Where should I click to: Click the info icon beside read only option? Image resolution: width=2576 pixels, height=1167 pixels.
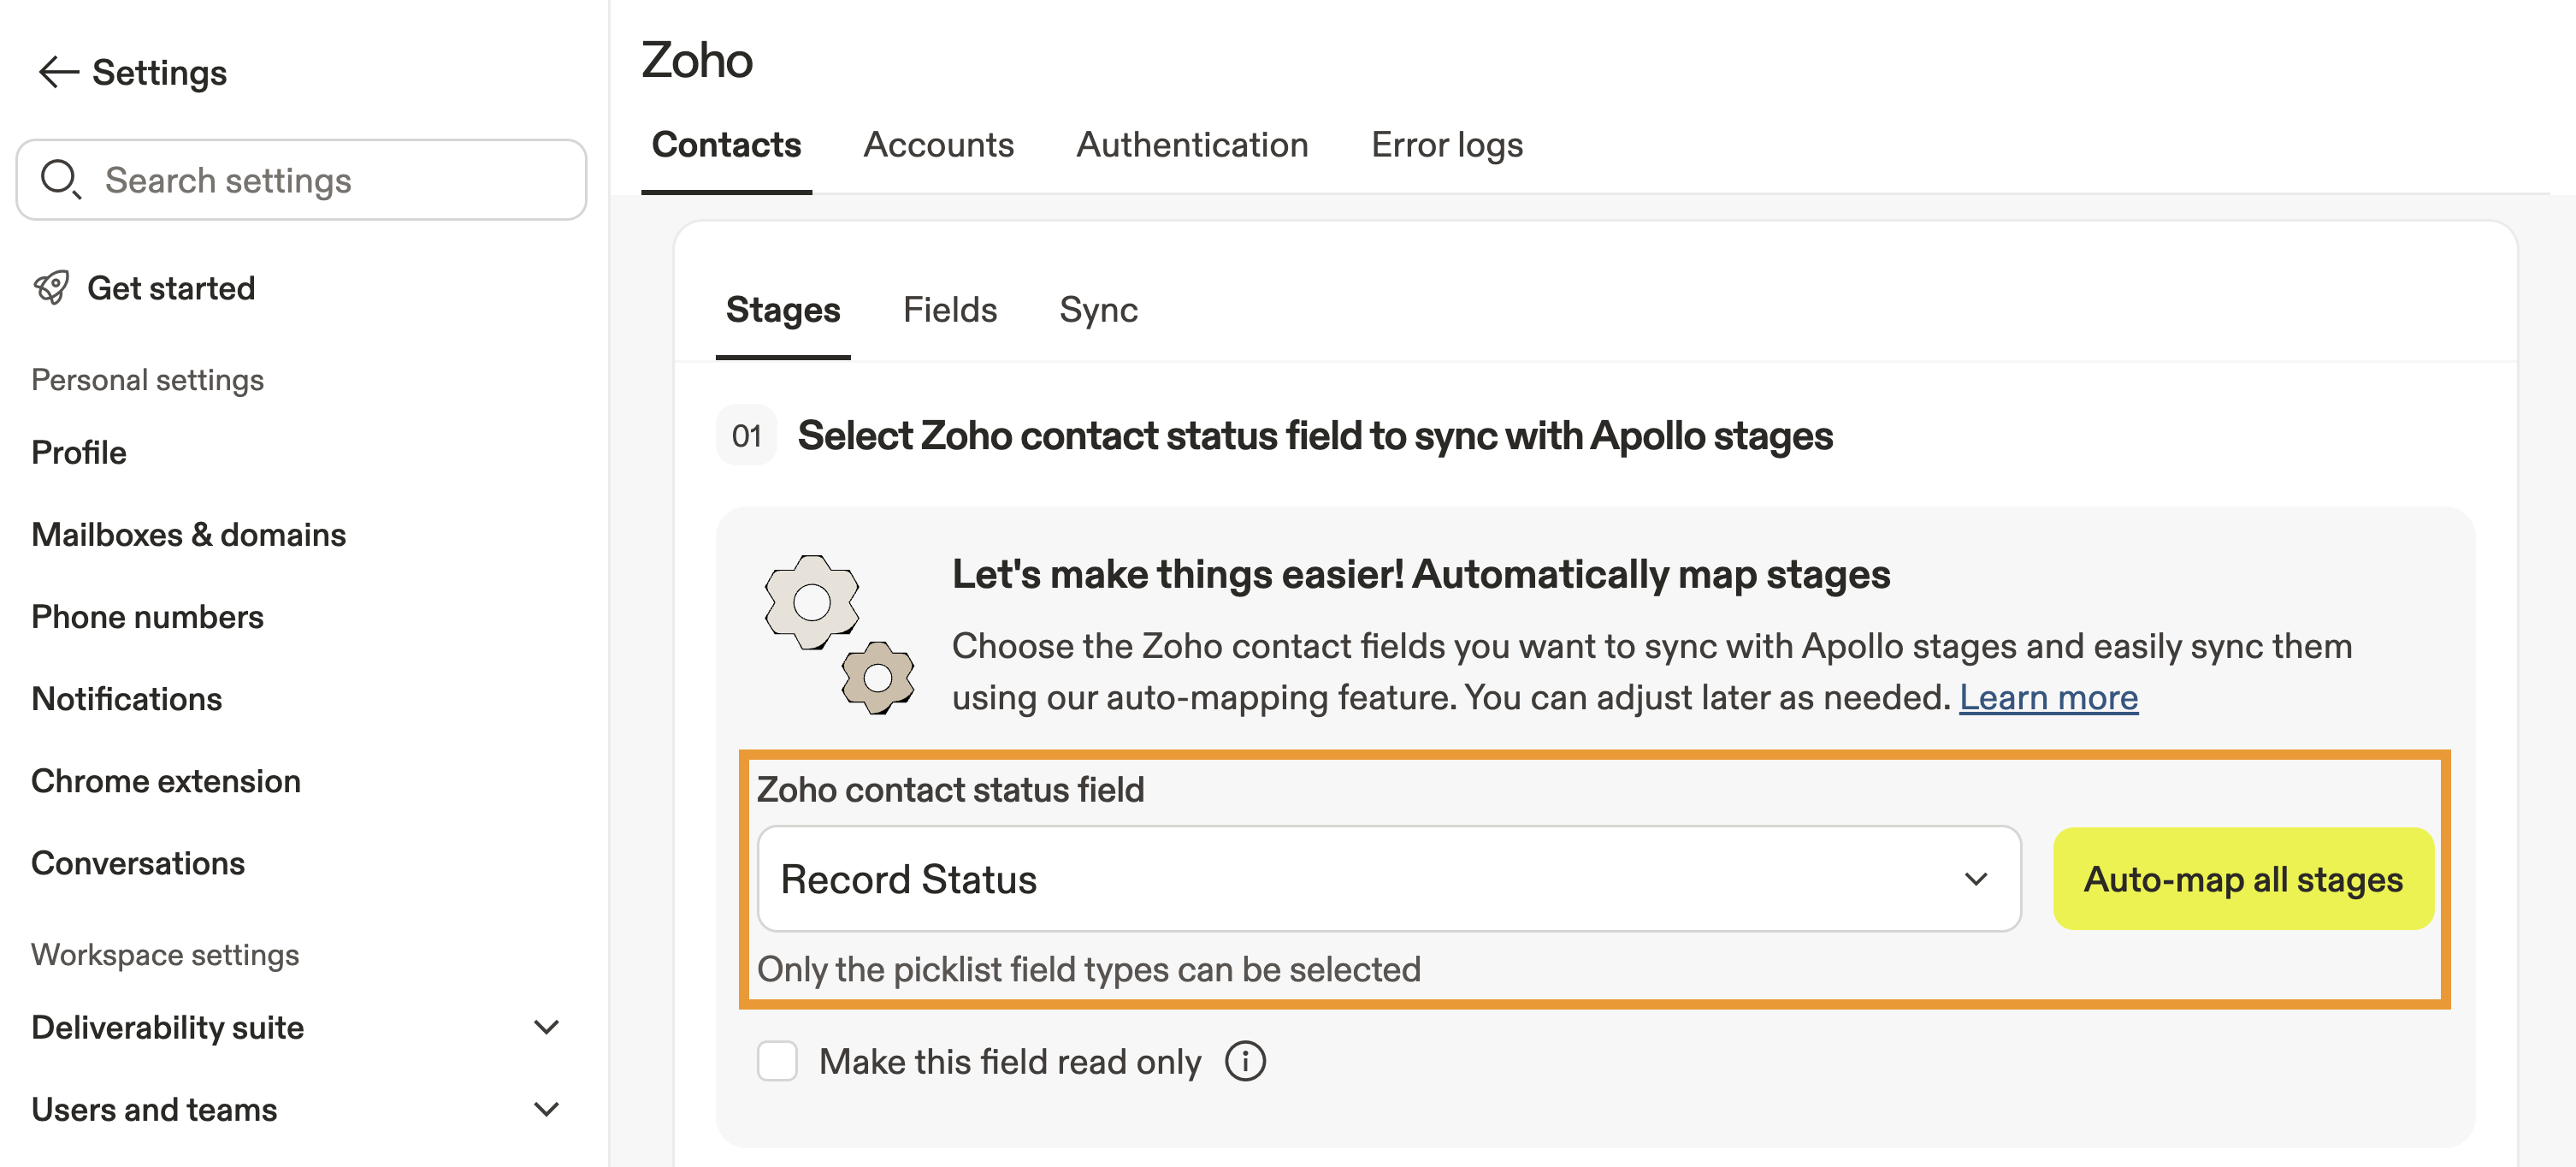click(1245, 1061)
